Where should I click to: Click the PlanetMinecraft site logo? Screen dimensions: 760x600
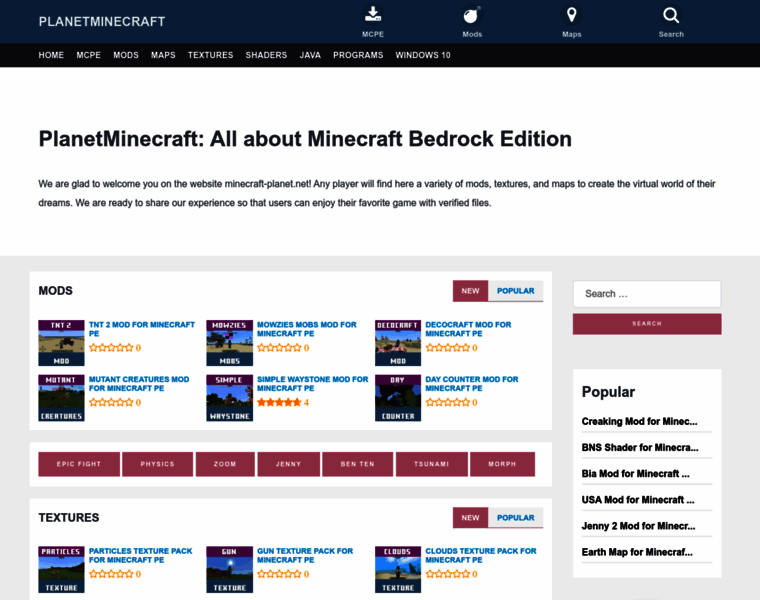click(102, 21)
